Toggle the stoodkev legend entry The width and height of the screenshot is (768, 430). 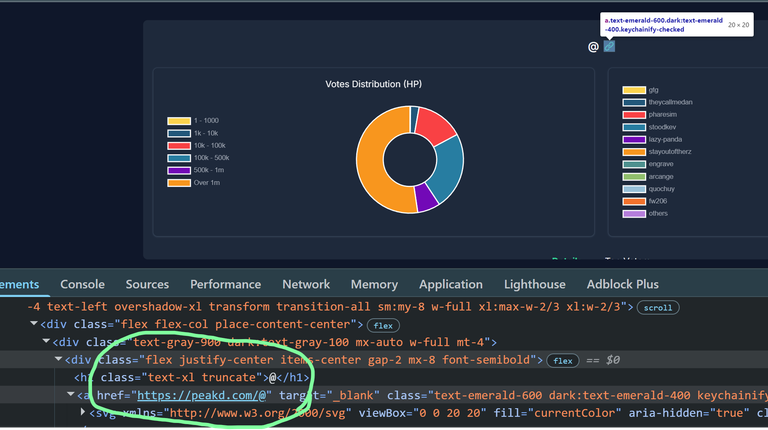(x=649, y=127)
